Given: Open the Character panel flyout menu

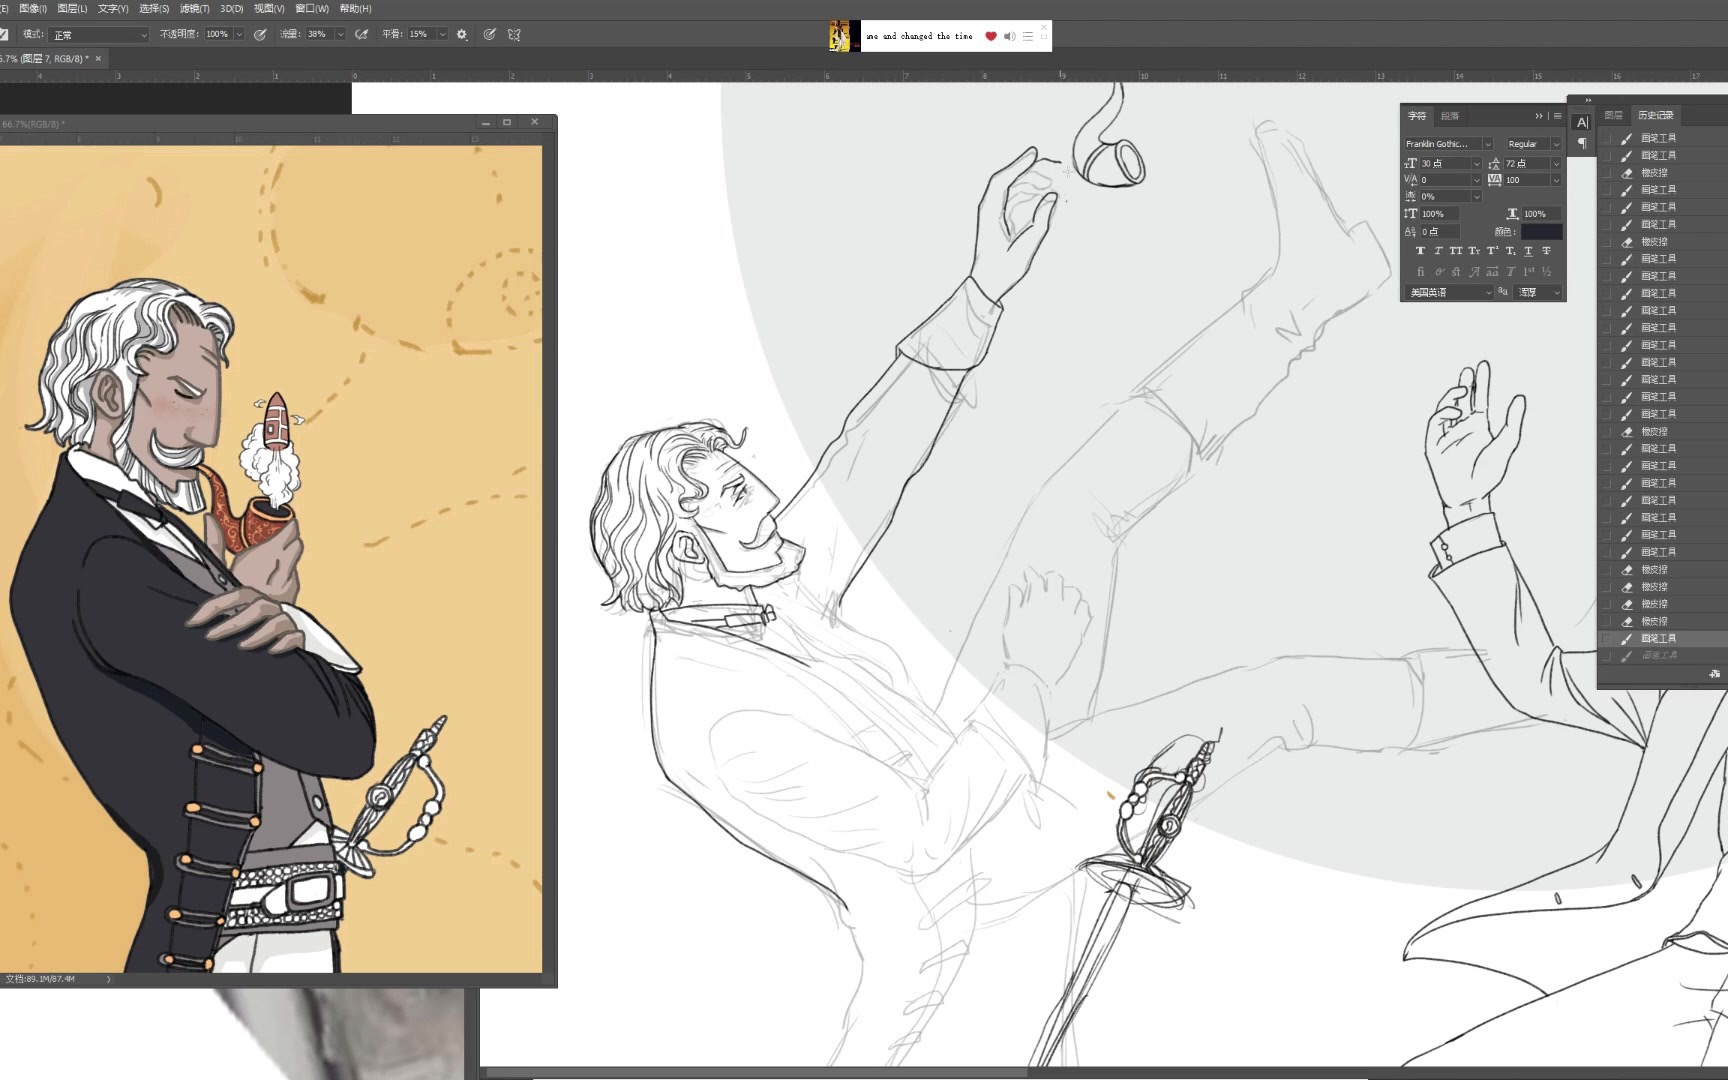Looking at the screenshot, I should coord(1557,116).
